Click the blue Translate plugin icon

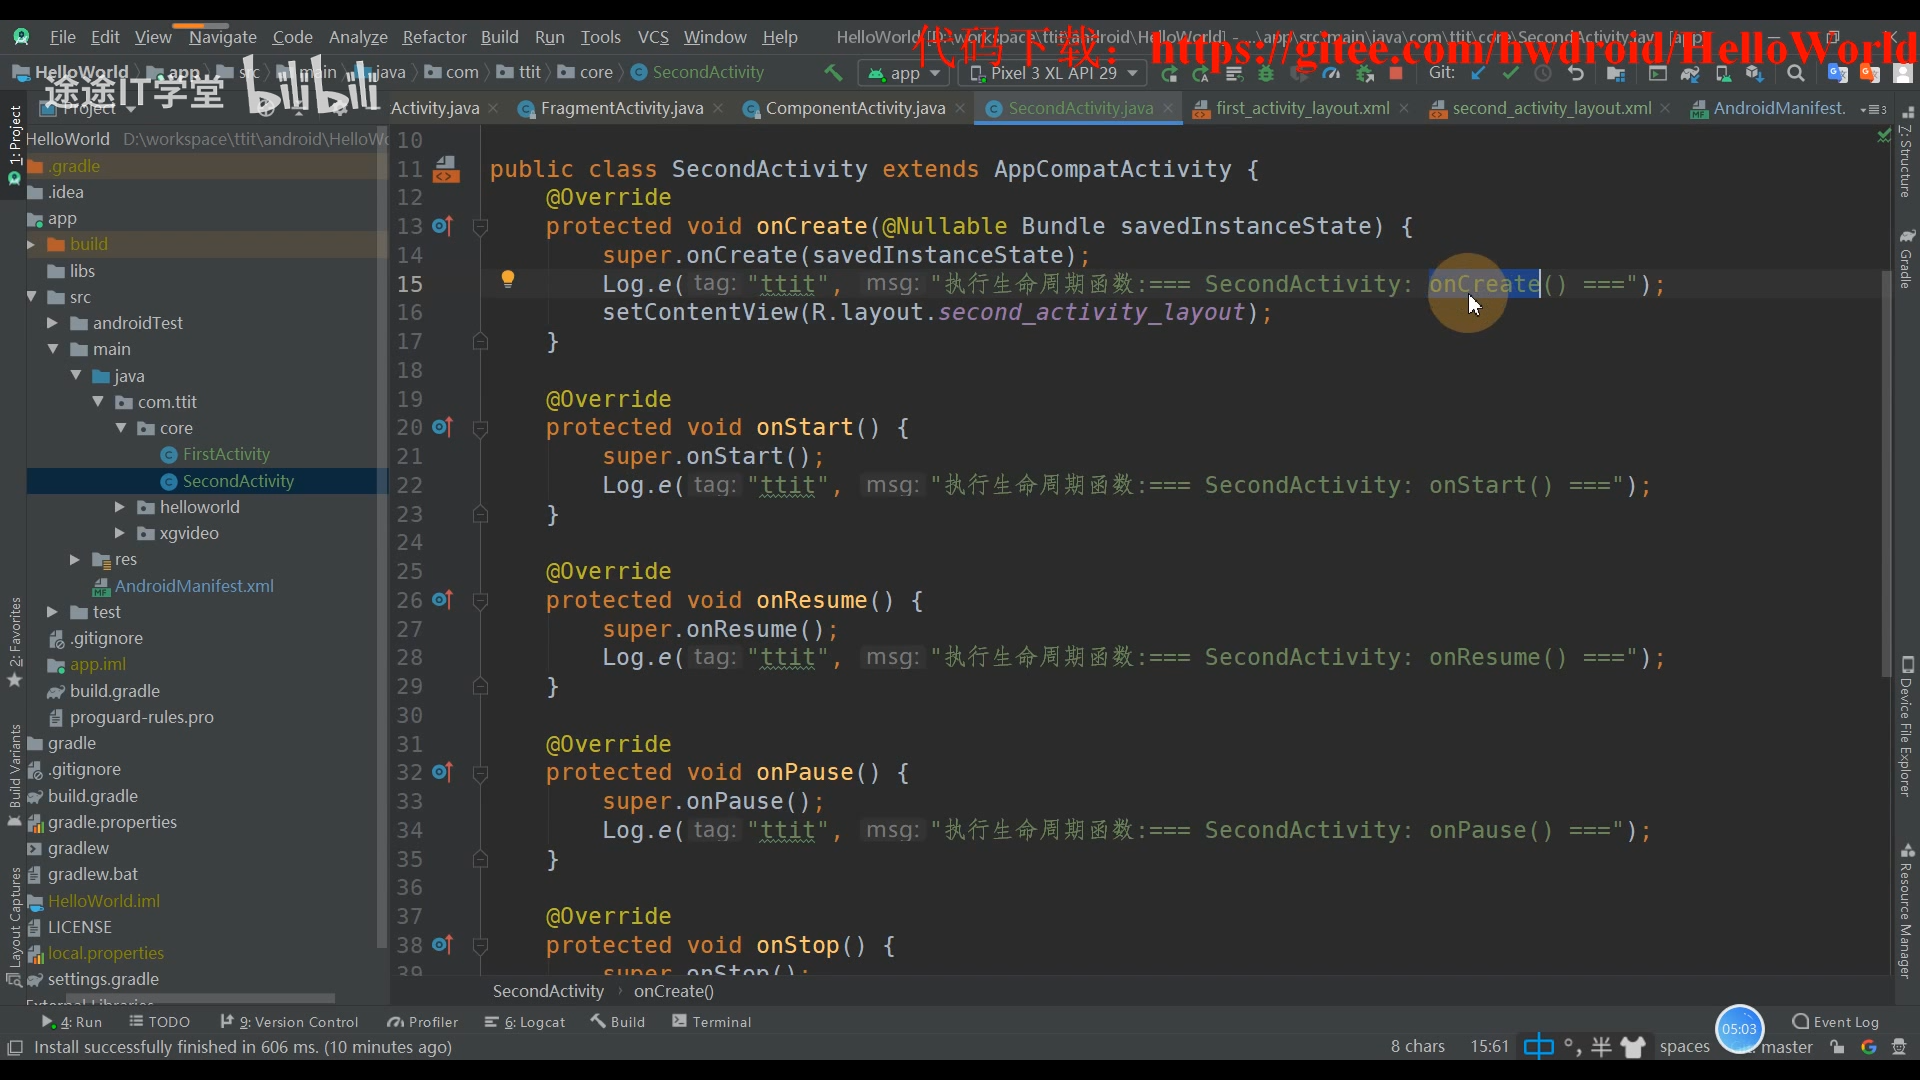point(1838,73)
